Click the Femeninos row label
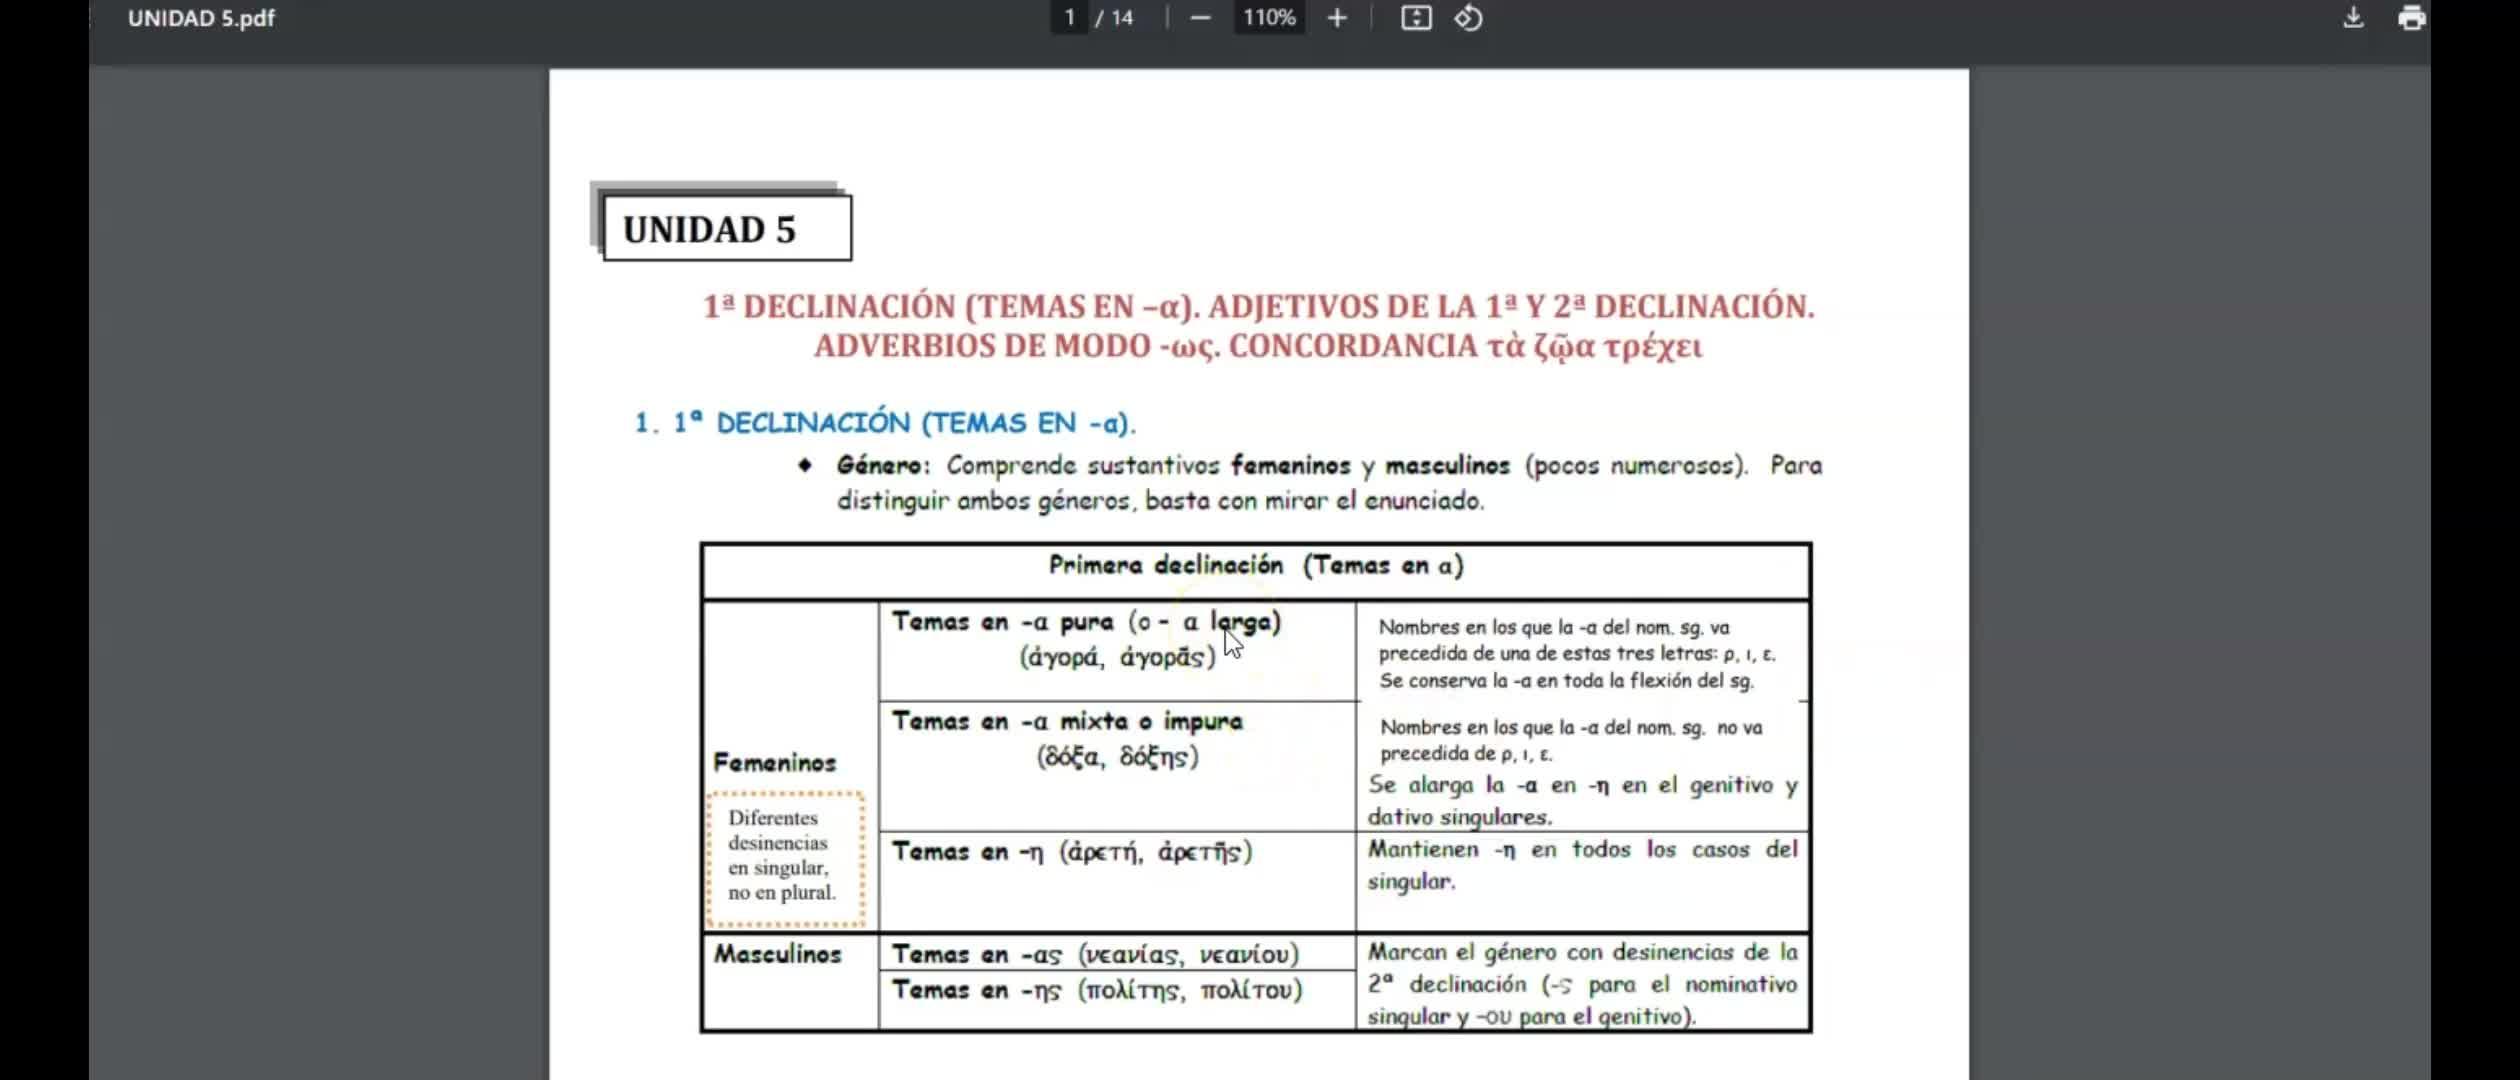 tap(775, 763)
